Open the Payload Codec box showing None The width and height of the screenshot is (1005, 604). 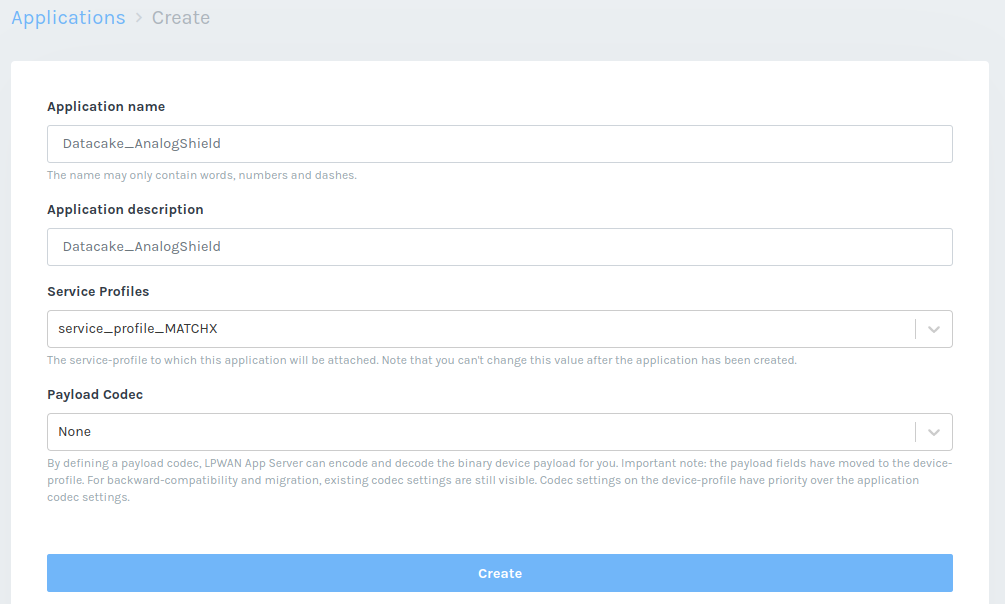[x=480, y=432]
